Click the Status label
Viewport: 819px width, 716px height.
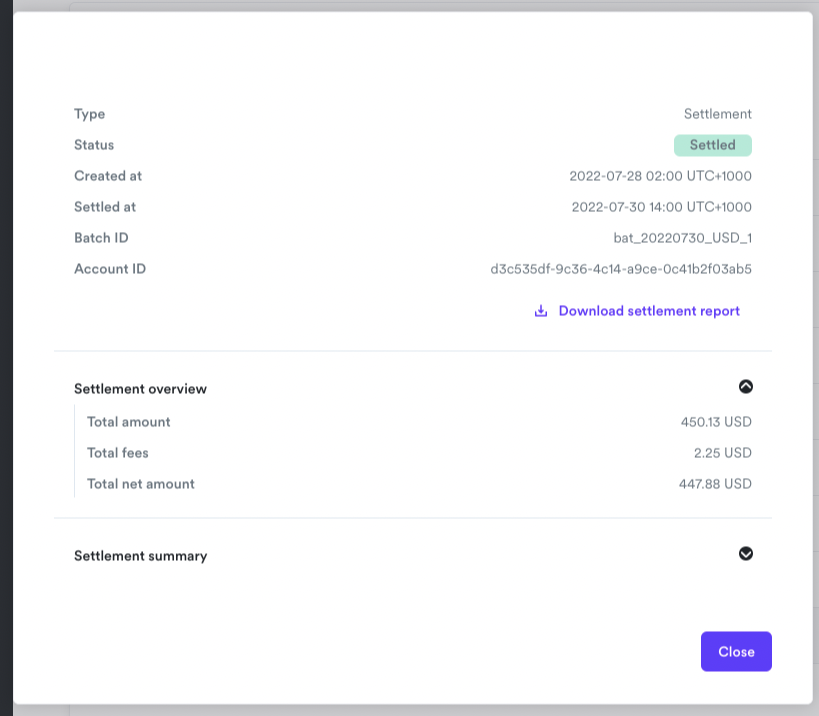[x=94, y=145]
